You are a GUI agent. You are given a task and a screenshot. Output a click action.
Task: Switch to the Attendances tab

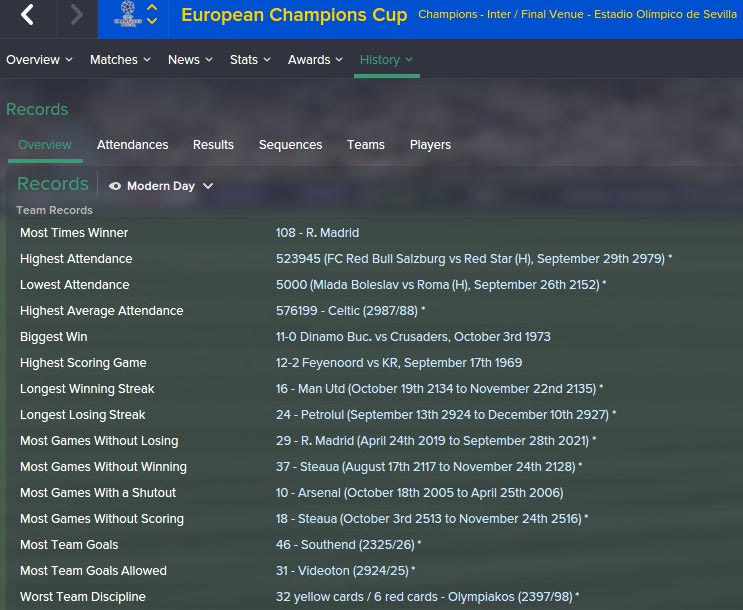(132, 145)
